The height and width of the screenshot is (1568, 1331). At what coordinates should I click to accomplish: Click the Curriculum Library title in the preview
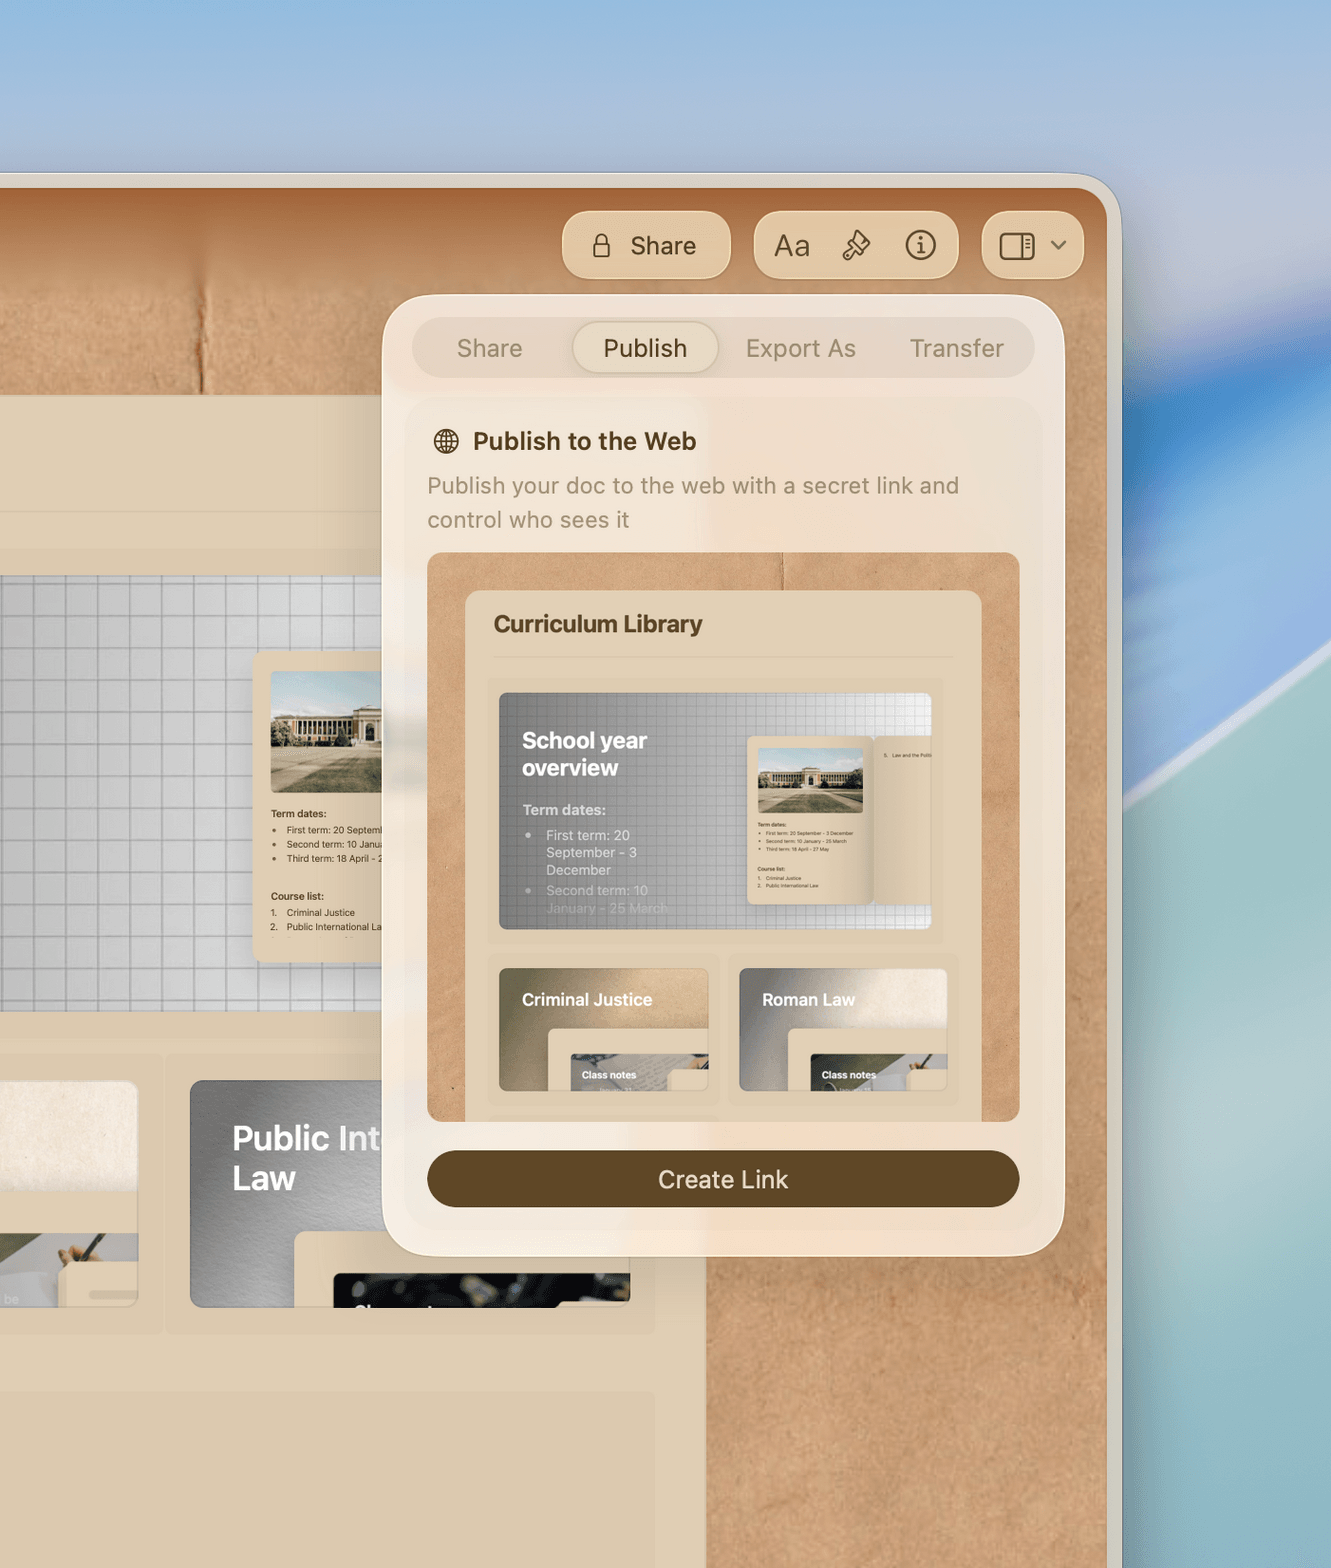tap(598, 624)
